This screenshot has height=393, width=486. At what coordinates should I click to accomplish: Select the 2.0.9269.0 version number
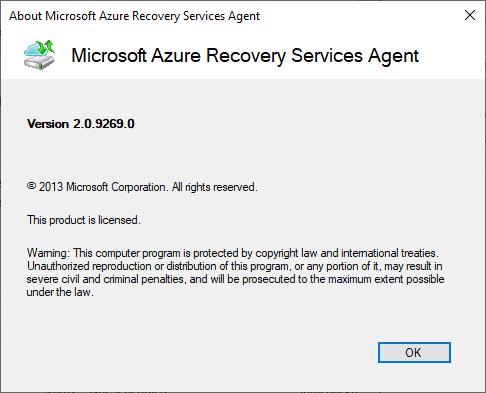point(104,124)
